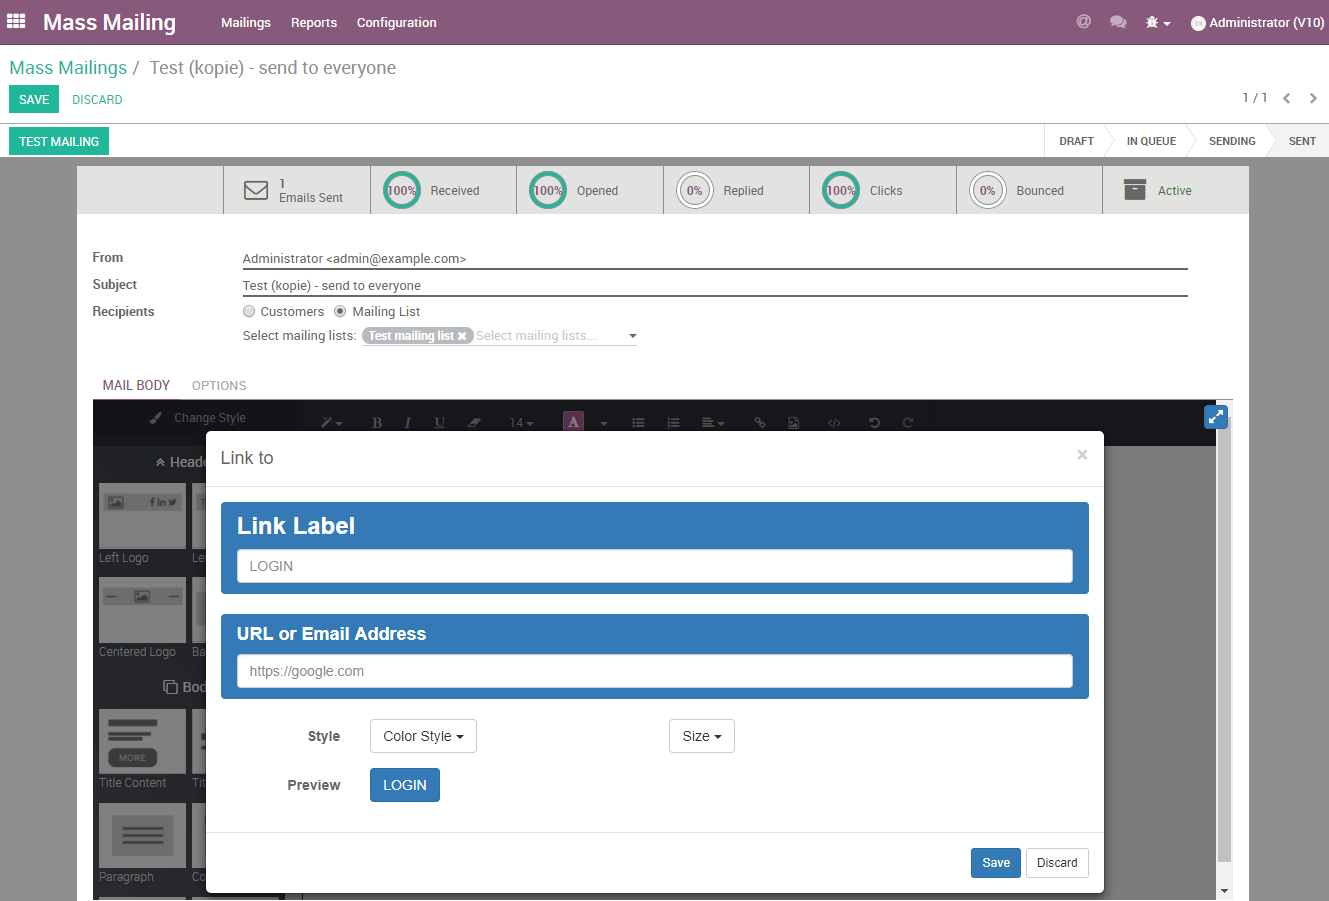1329x901 pixels.
Task: Select the Mailing List radio button
Action: point(342,311)
